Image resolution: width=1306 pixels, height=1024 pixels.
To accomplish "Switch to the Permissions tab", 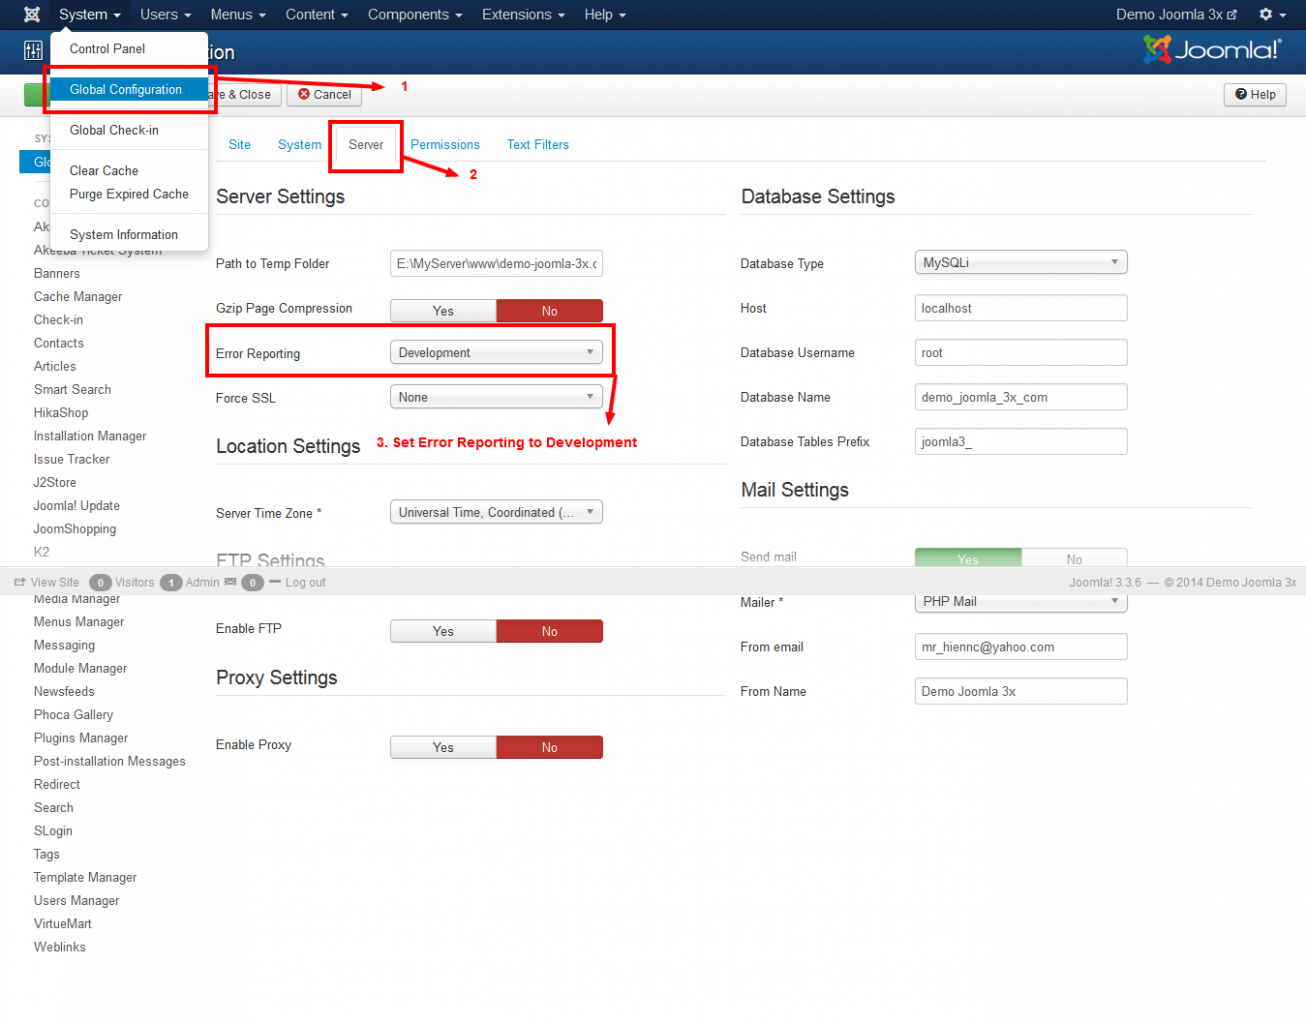I will click(445, 145).
